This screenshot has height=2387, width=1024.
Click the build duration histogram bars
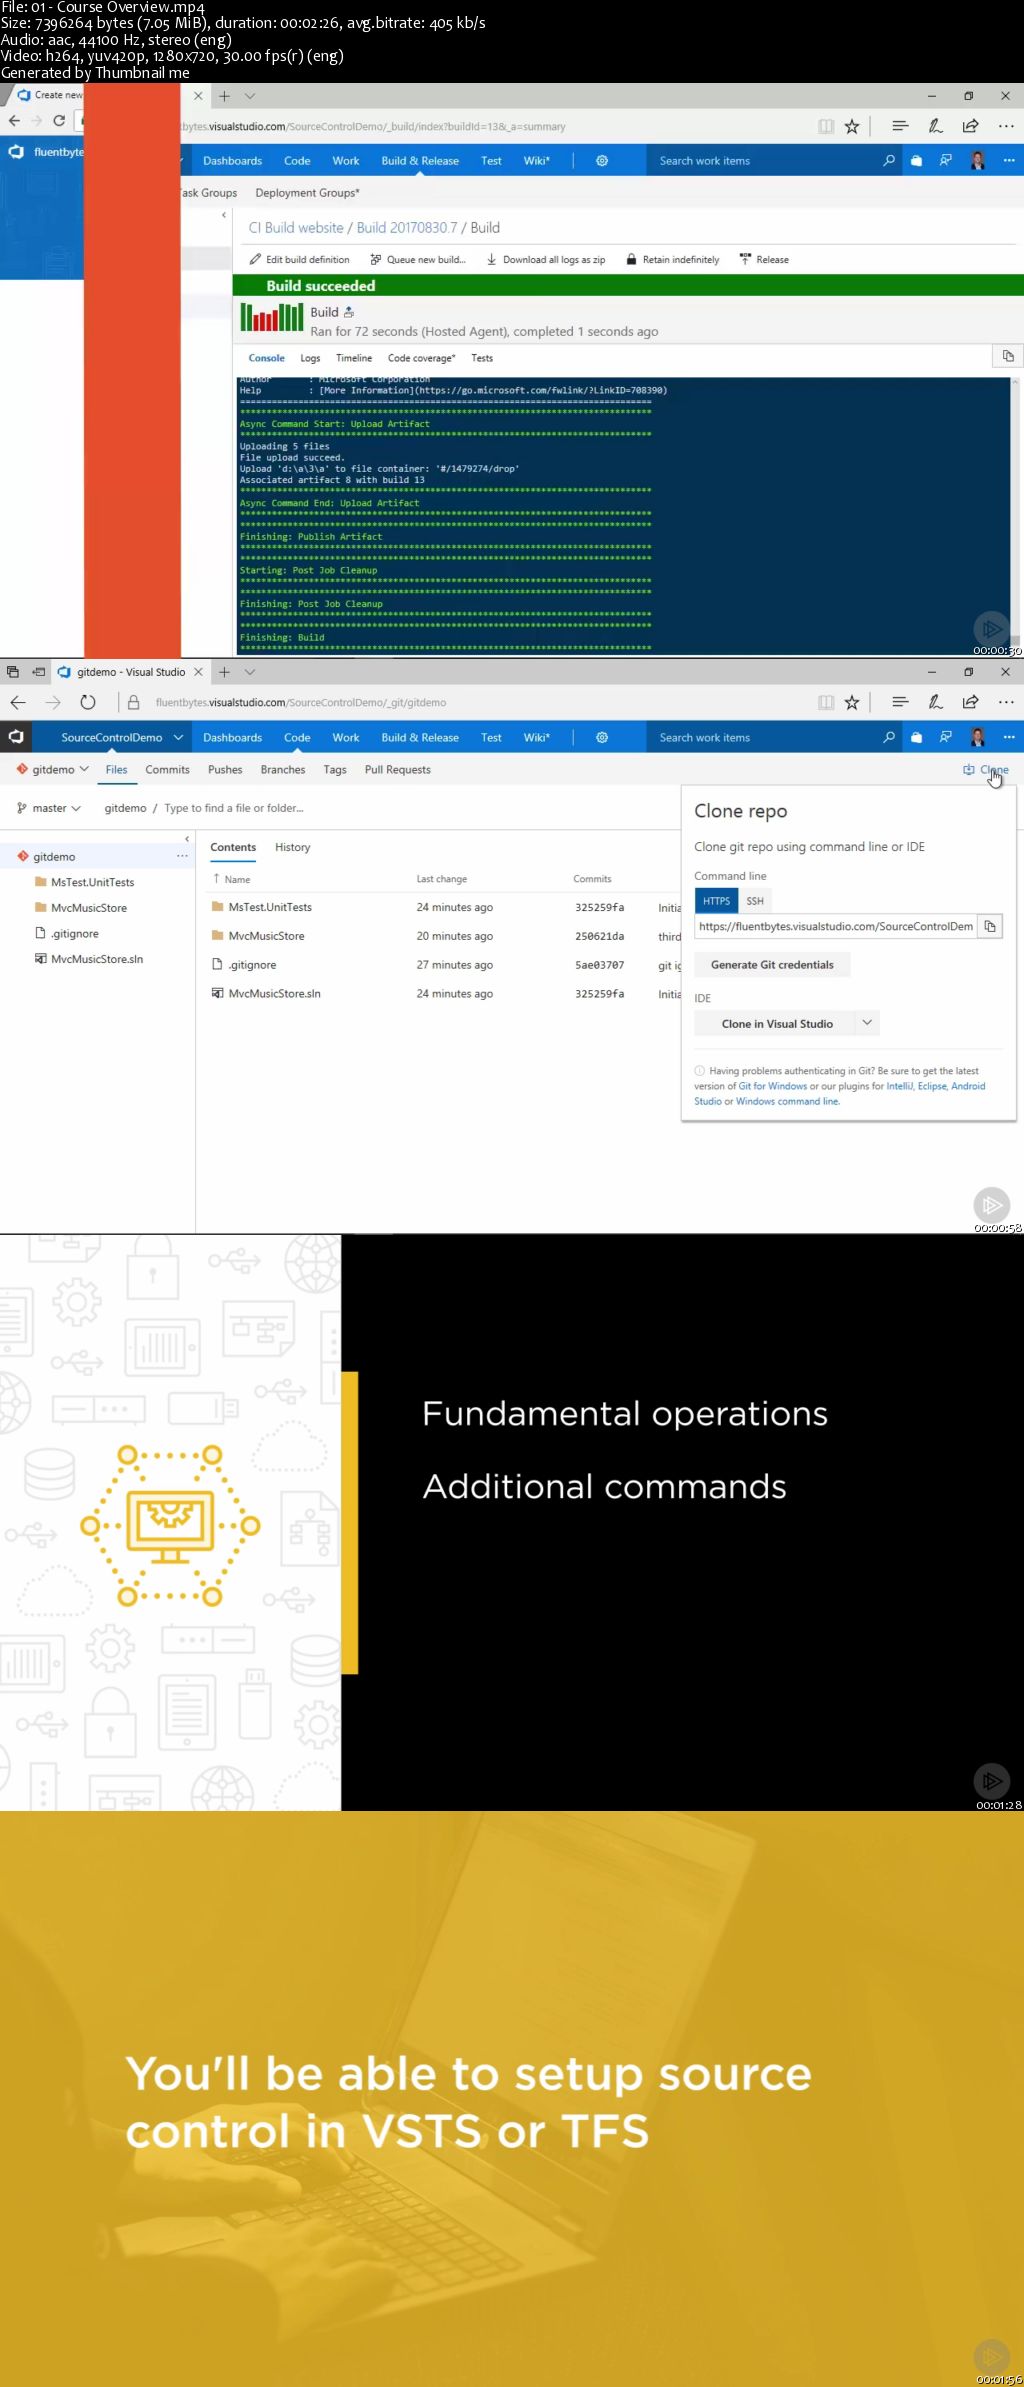point(271,317)
